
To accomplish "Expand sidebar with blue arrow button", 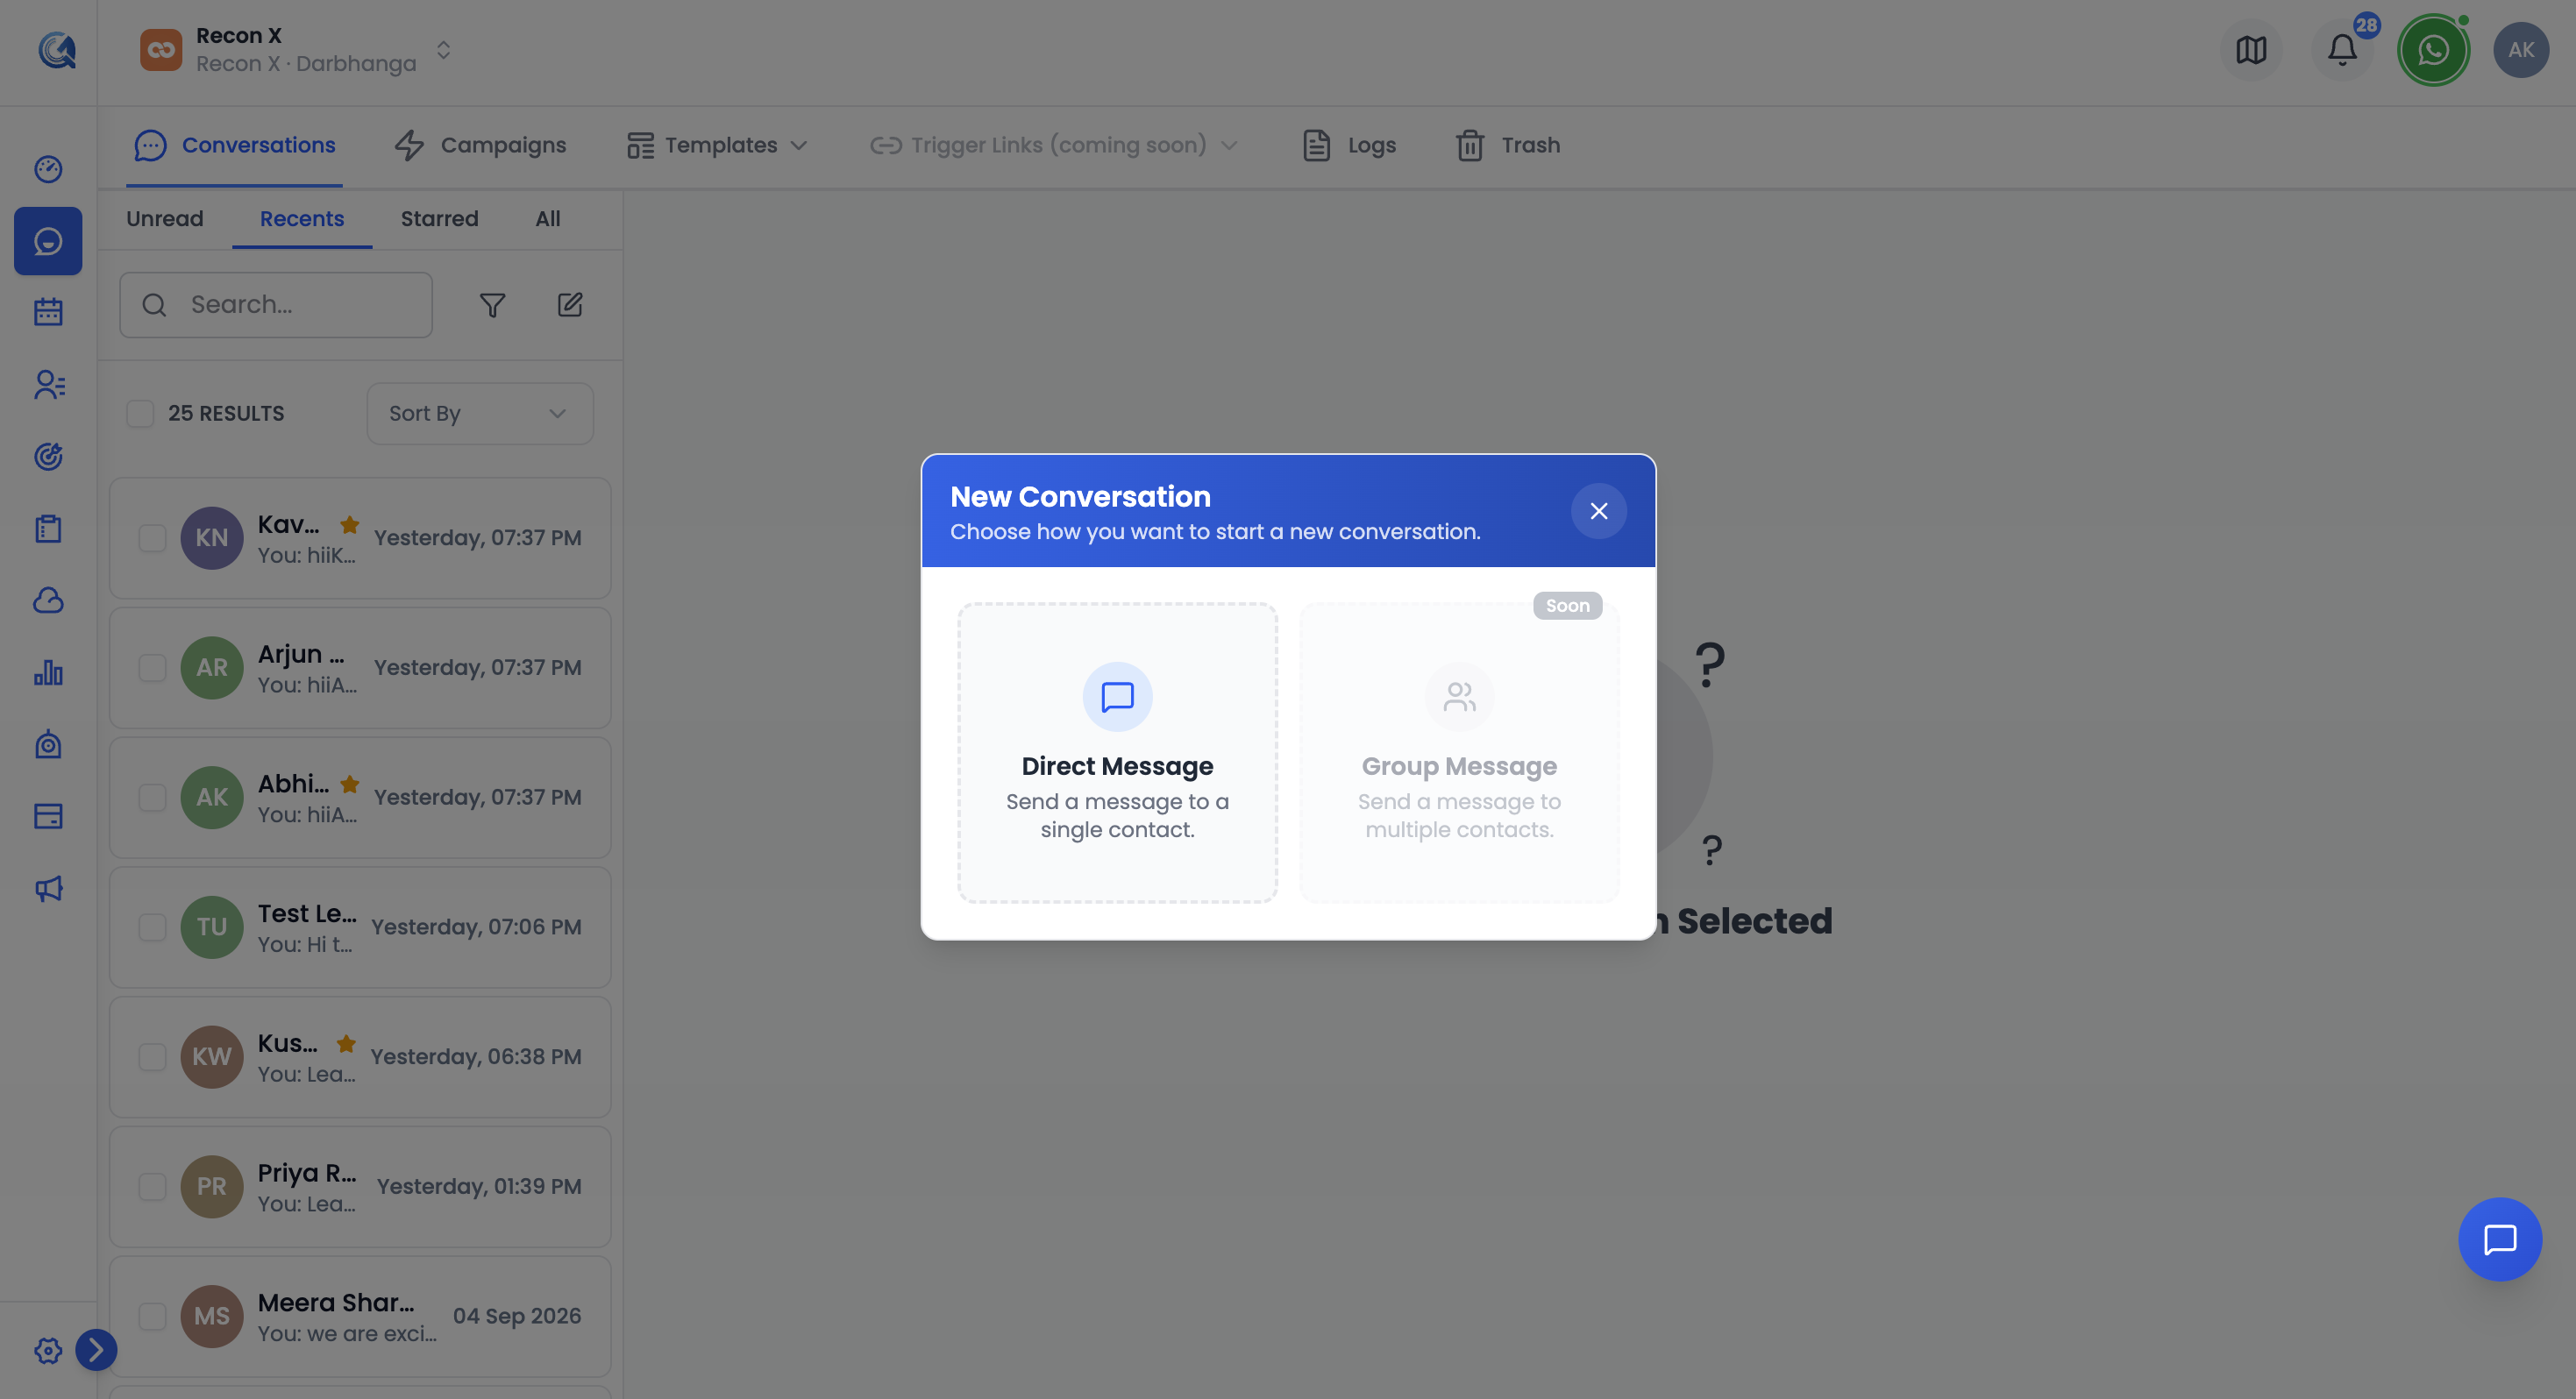I will click(96, 1350).
